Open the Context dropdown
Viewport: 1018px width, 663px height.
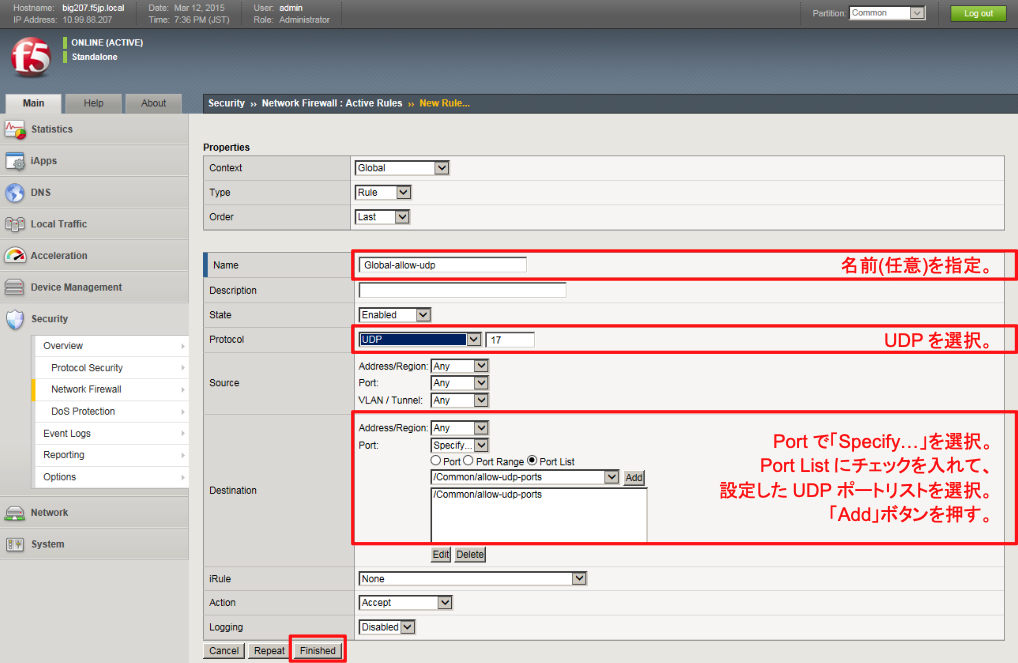click(402, 168)
